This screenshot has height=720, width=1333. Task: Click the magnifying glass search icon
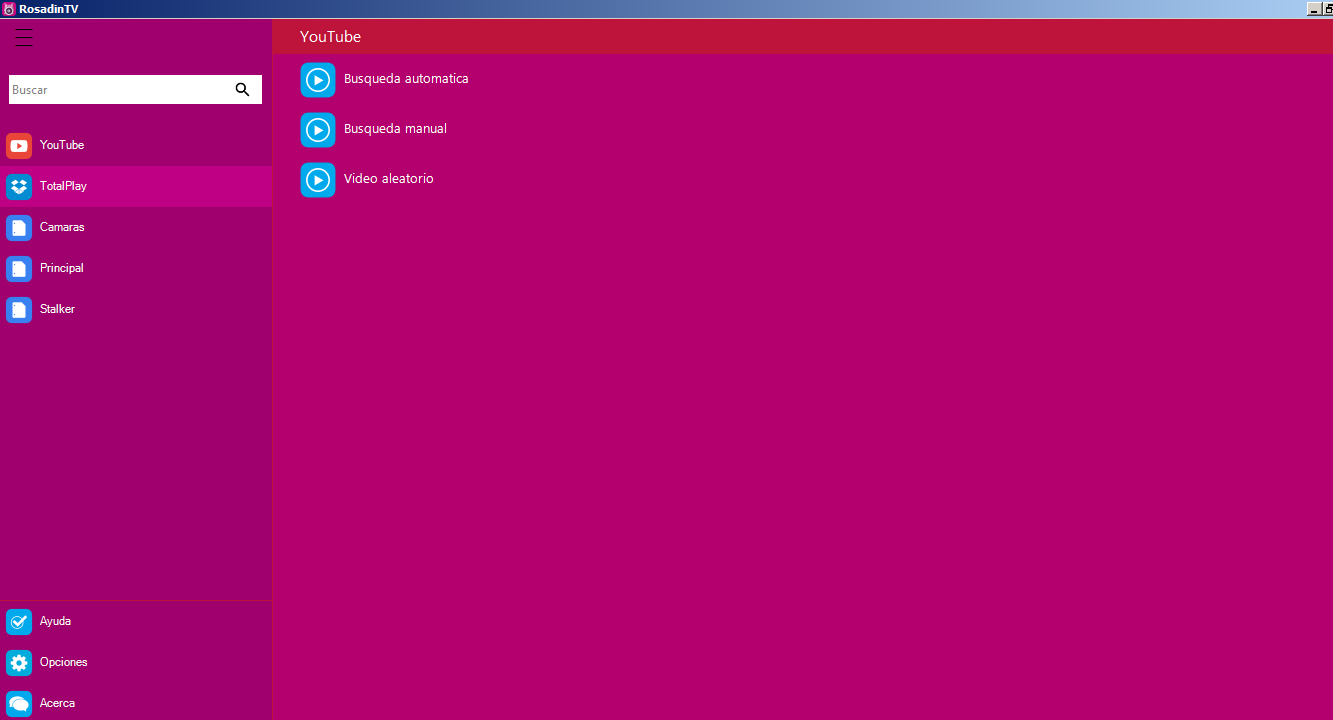(x=242, y=89)
